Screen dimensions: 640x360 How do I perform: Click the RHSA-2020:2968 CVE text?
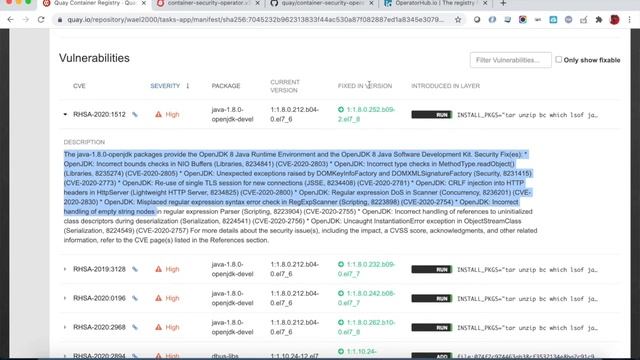click(99, 327)
